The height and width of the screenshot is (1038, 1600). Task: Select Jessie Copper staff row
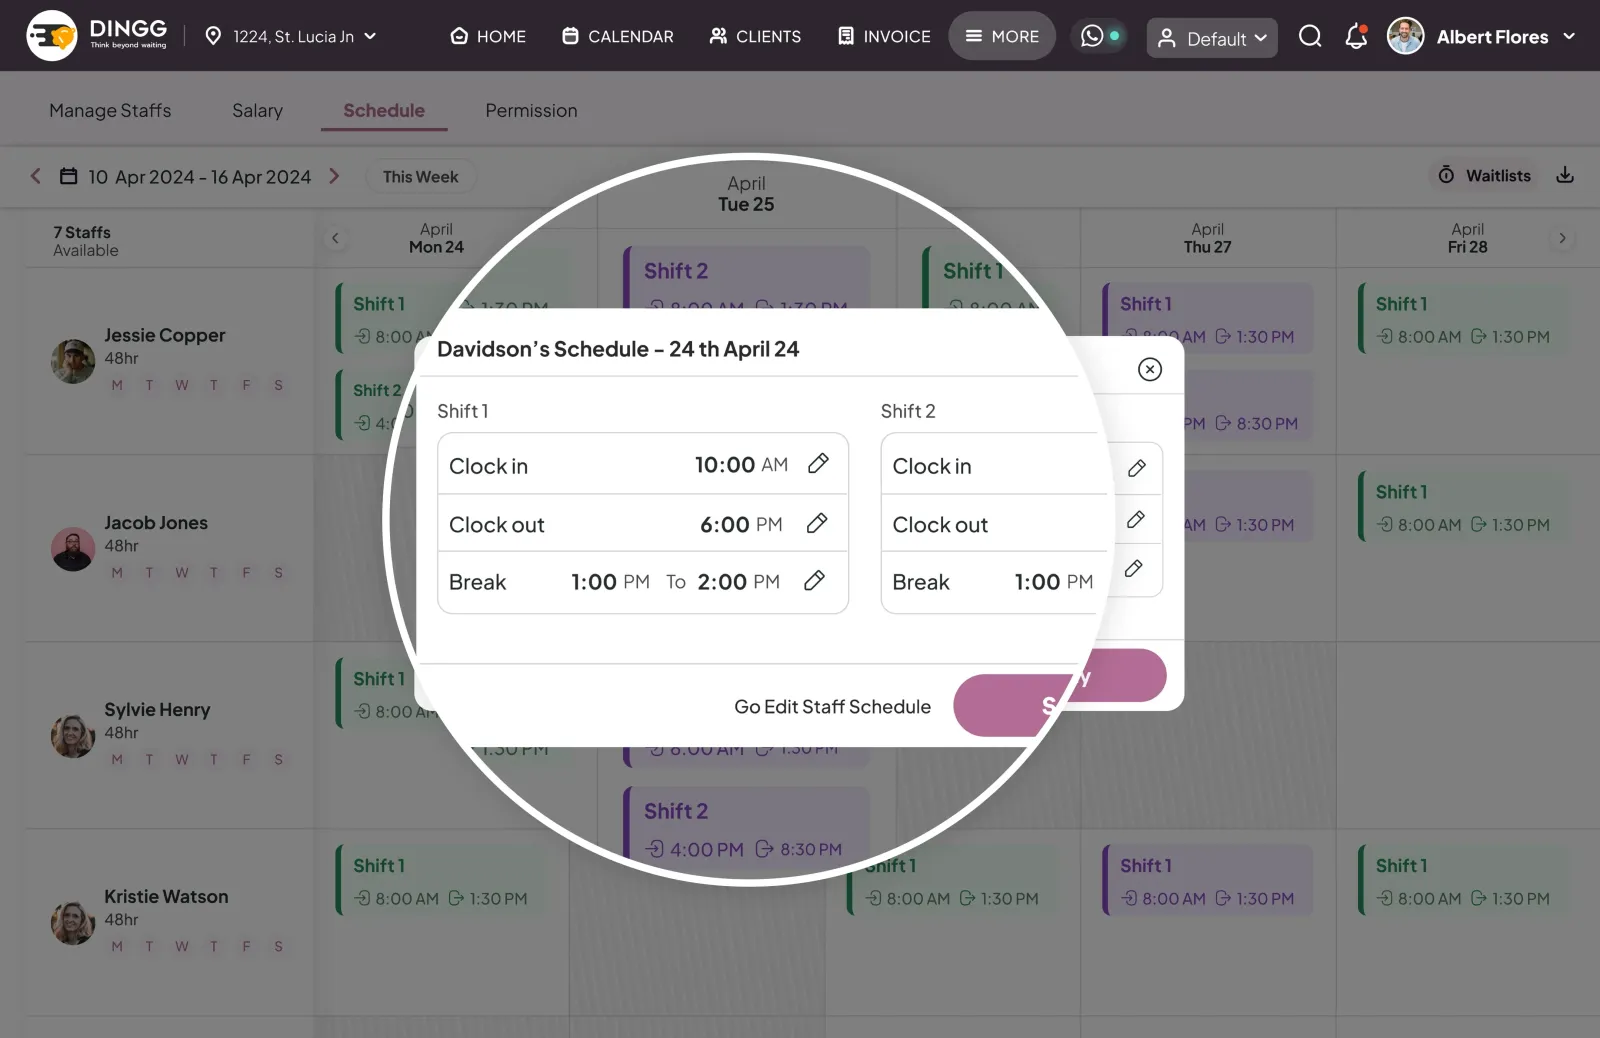coord(168,360)
